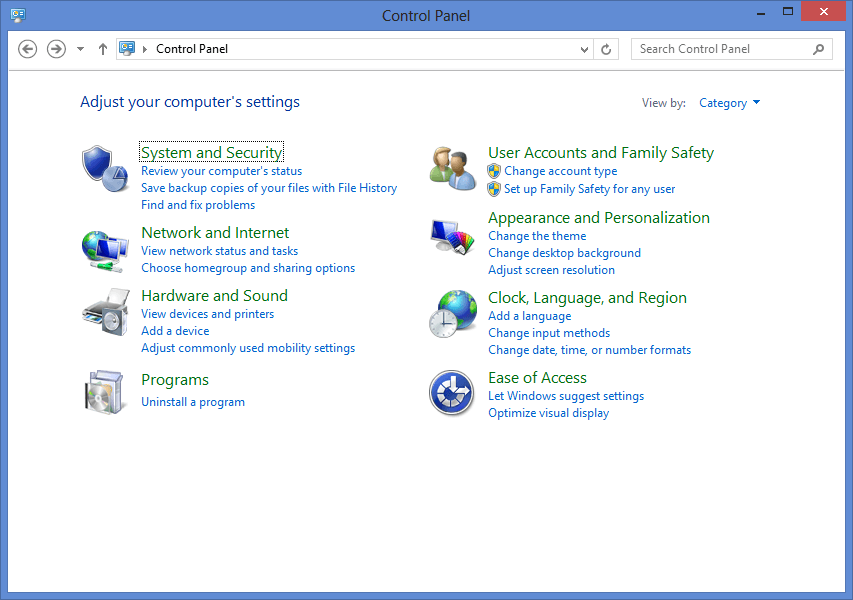Click the magnifier search icon

819,50
